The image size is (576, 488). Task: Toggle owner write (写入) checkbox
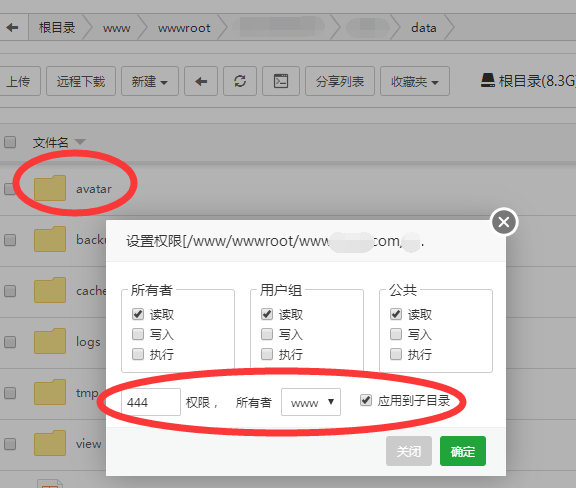(138, 334)
